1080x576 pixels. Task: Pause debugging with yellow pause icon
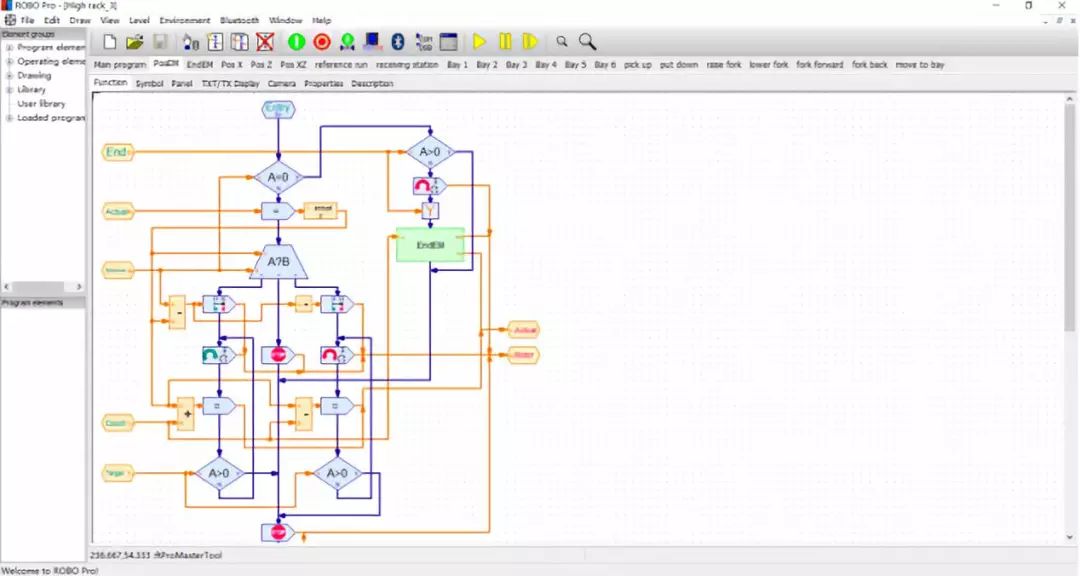click(505, 42)
